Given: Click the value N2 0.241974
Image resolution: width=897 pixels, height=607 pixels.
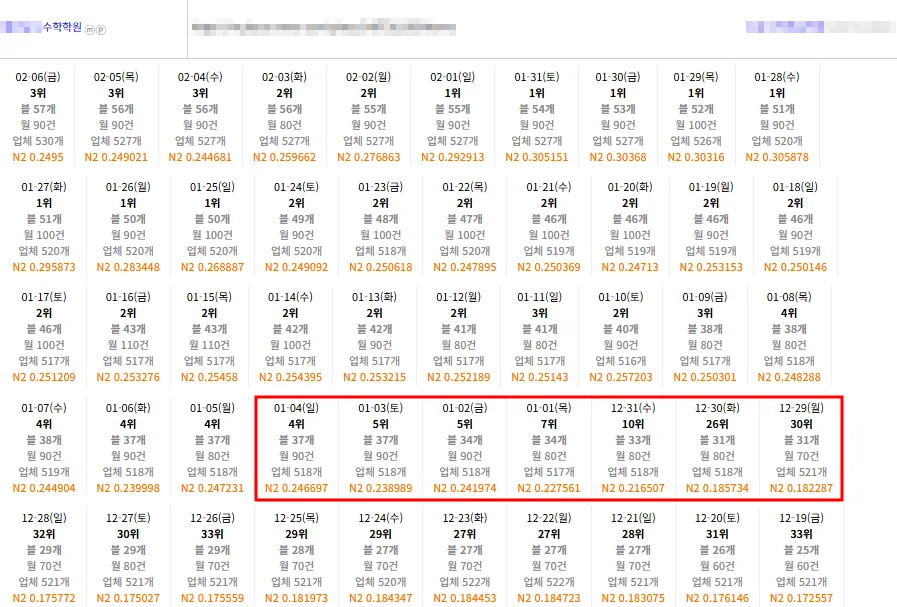Looking at the screenshot, I should [465, 488].
